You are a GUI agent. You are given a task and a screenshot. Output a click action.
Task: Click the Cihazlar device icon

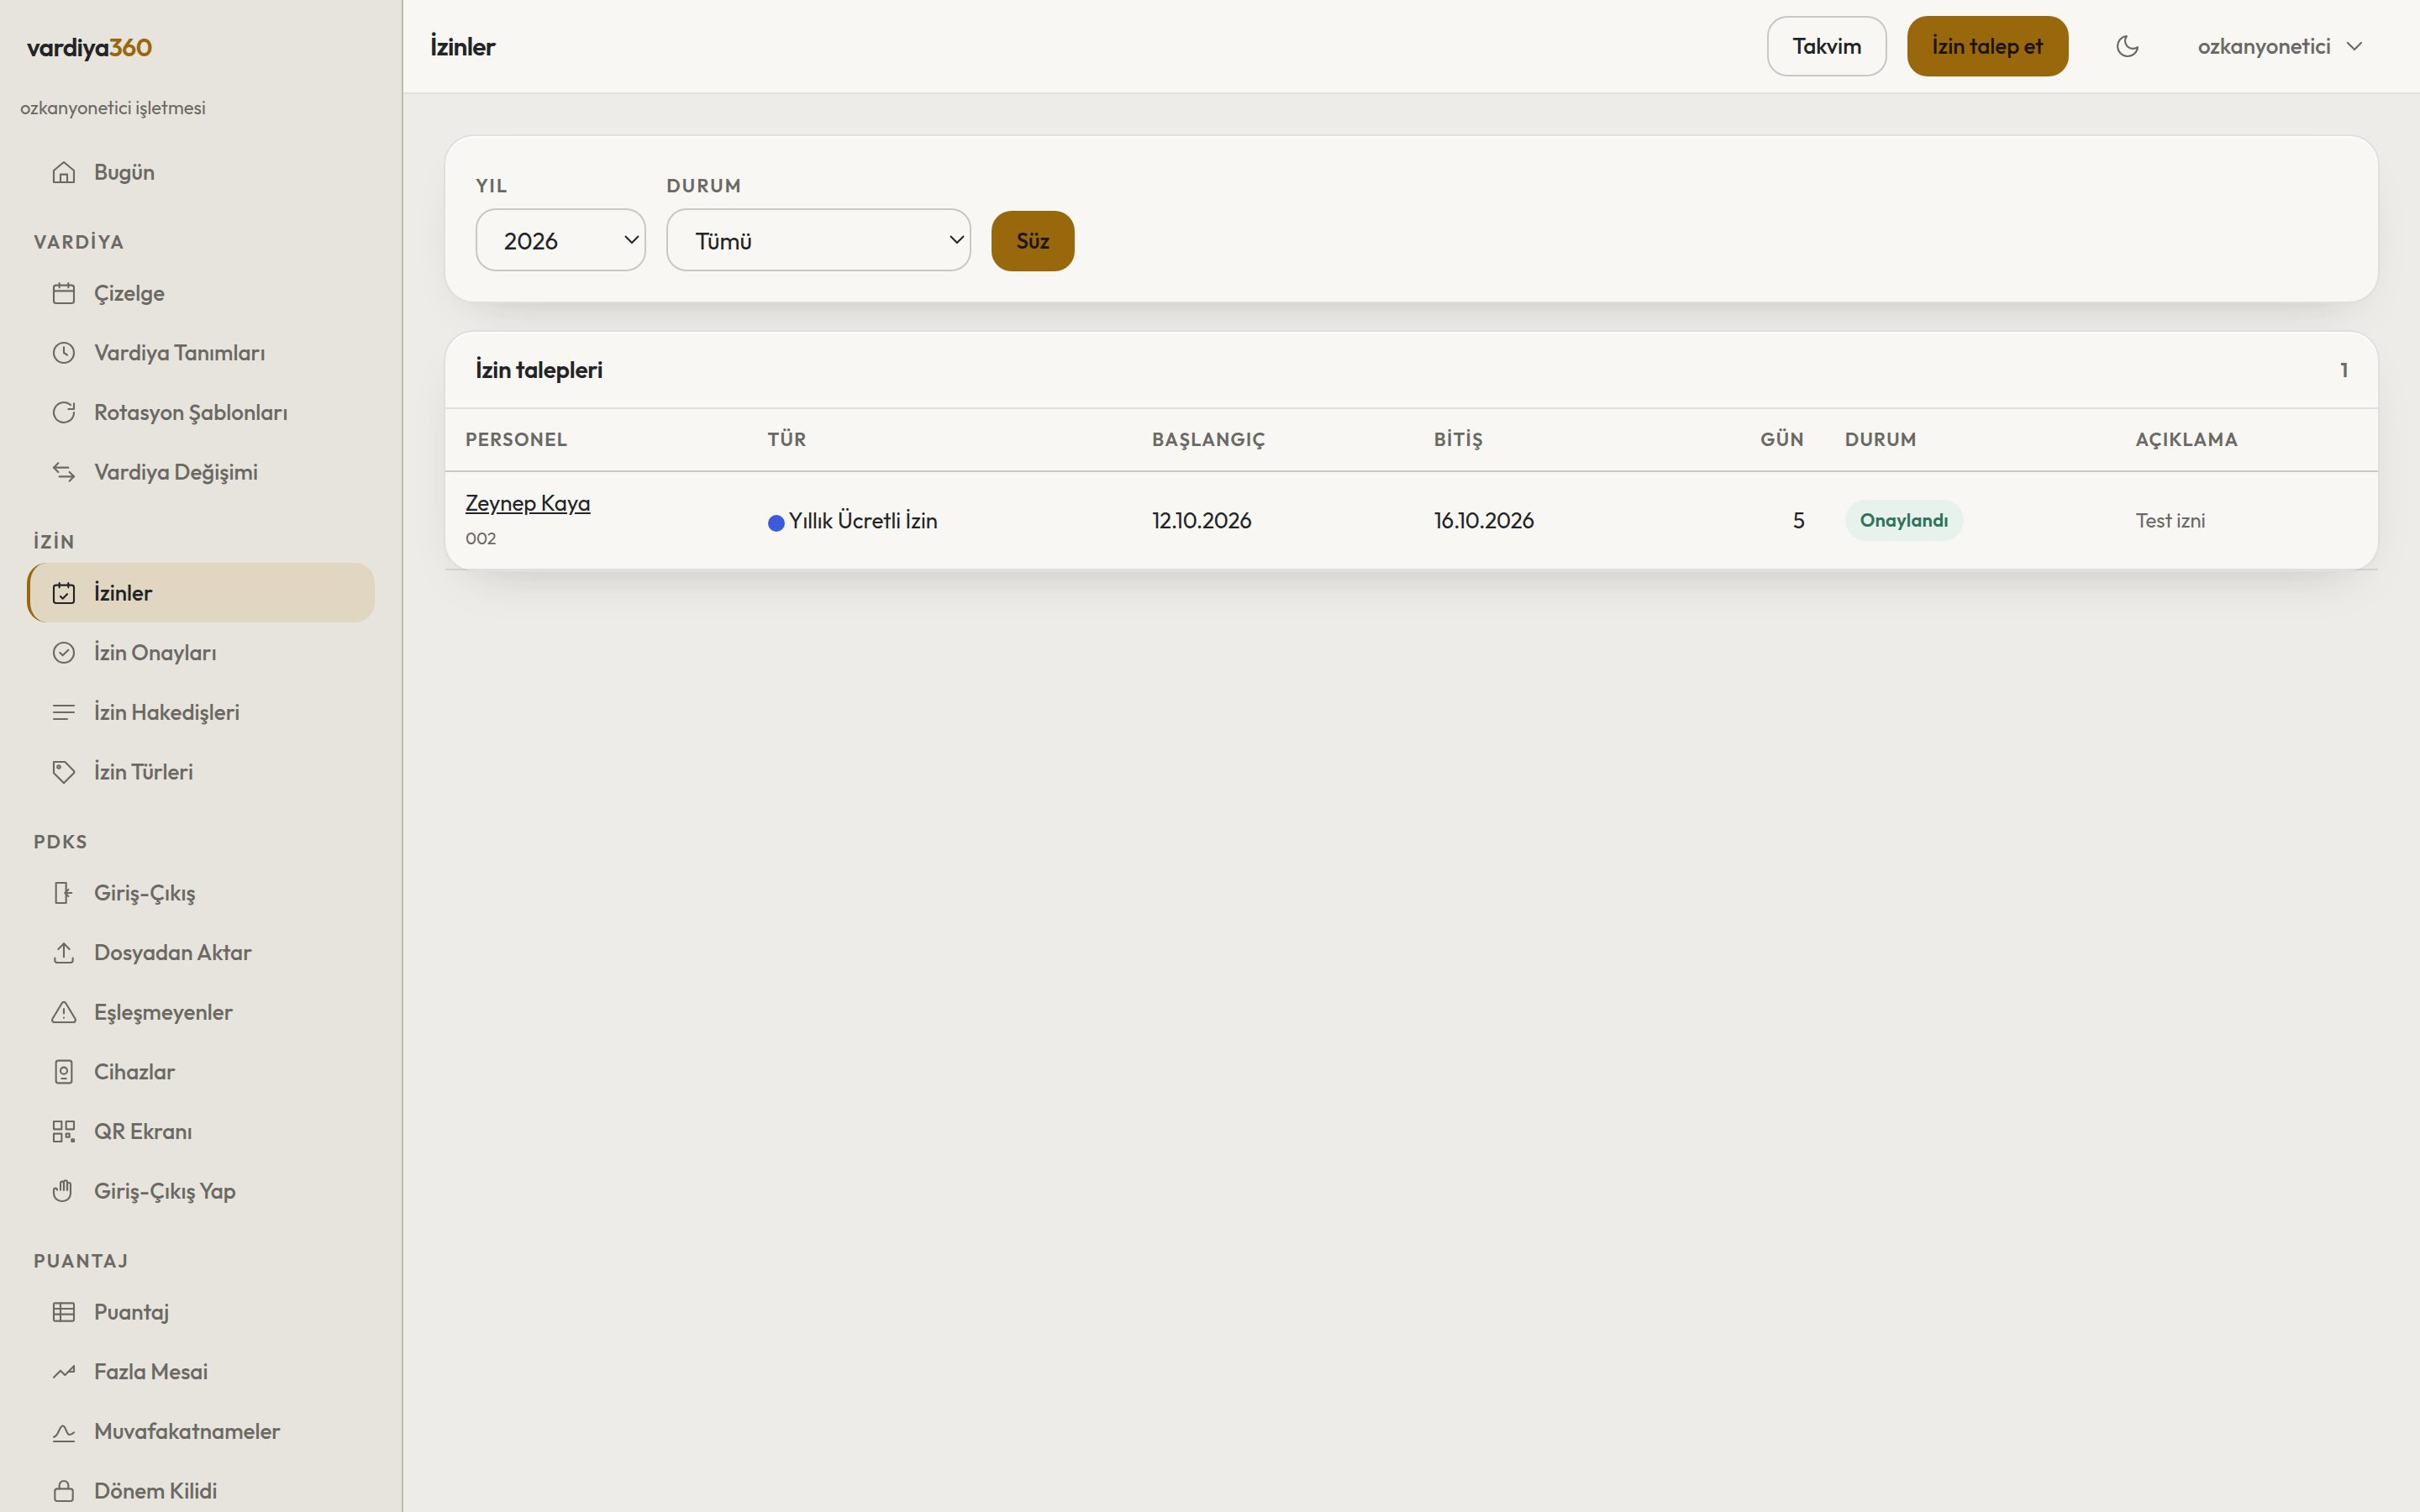[64, 1072]
